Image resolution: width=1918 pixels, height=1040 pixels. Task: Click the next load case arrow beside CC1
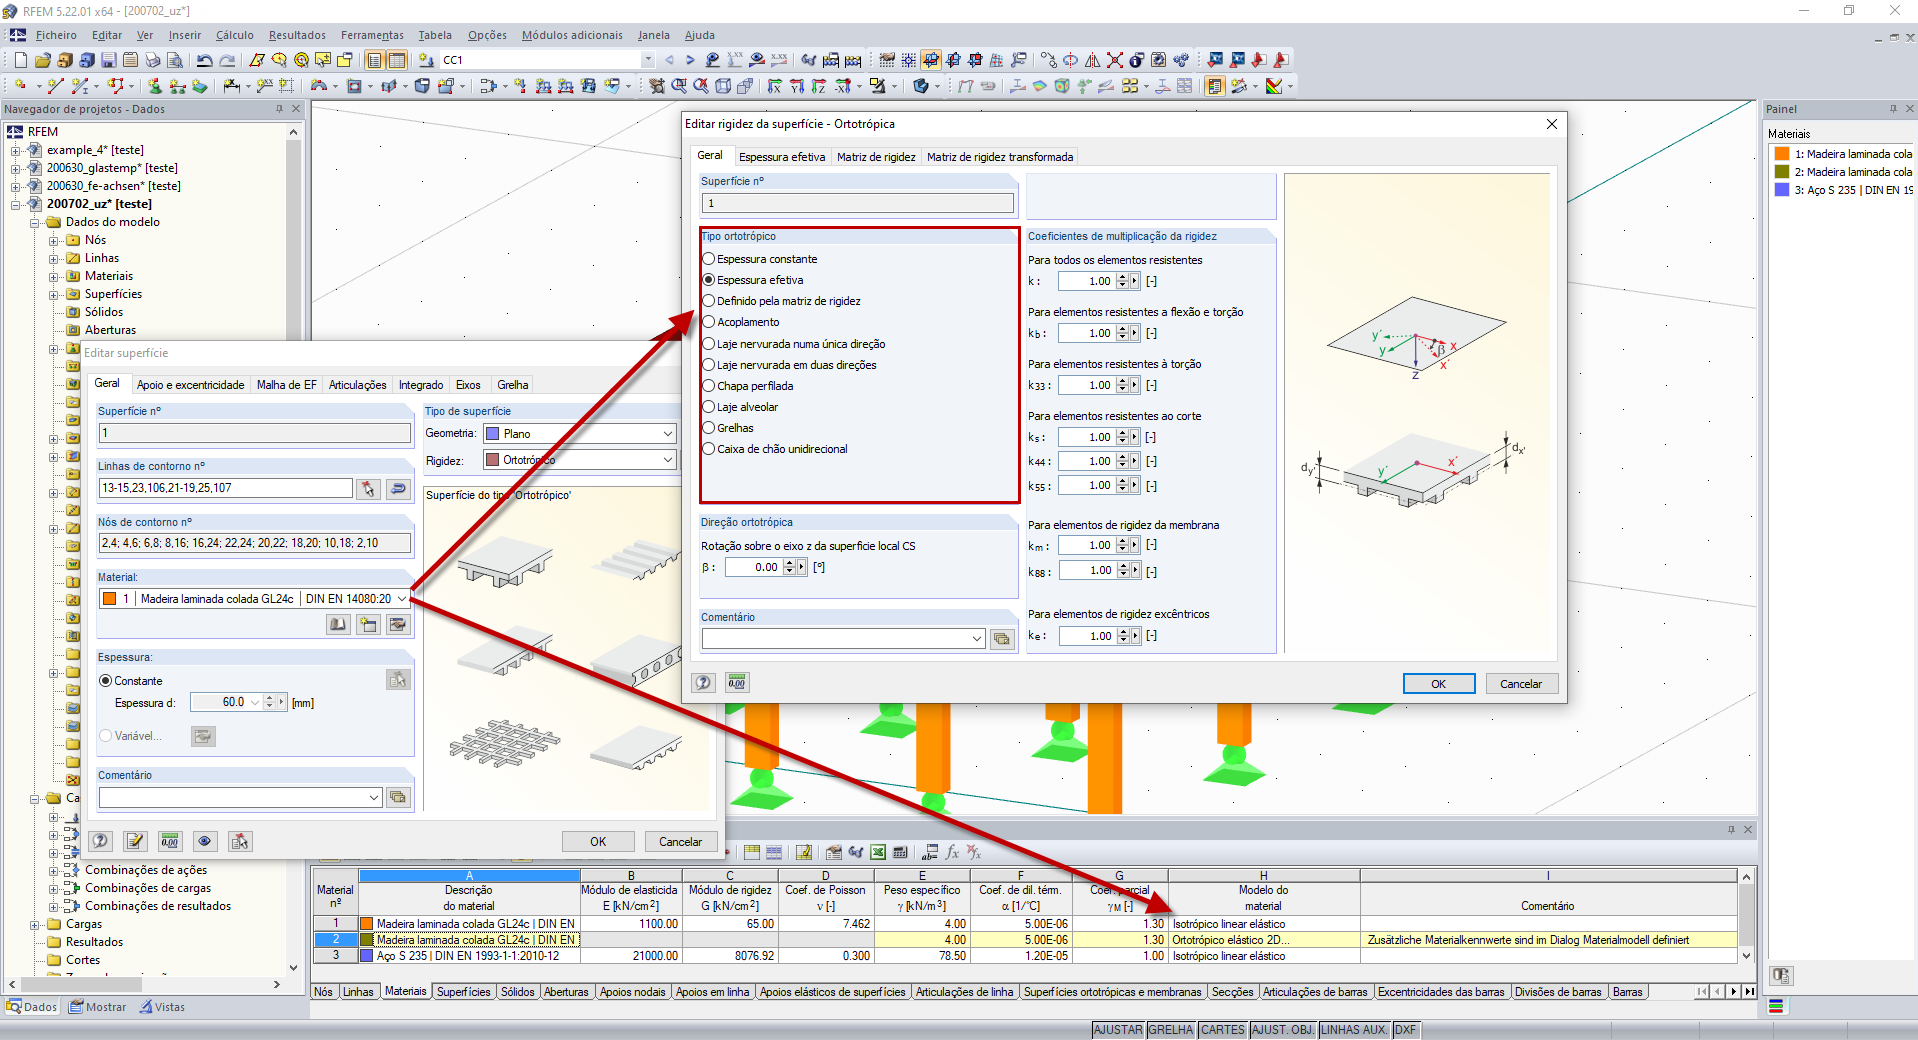[x=690, y=60]
